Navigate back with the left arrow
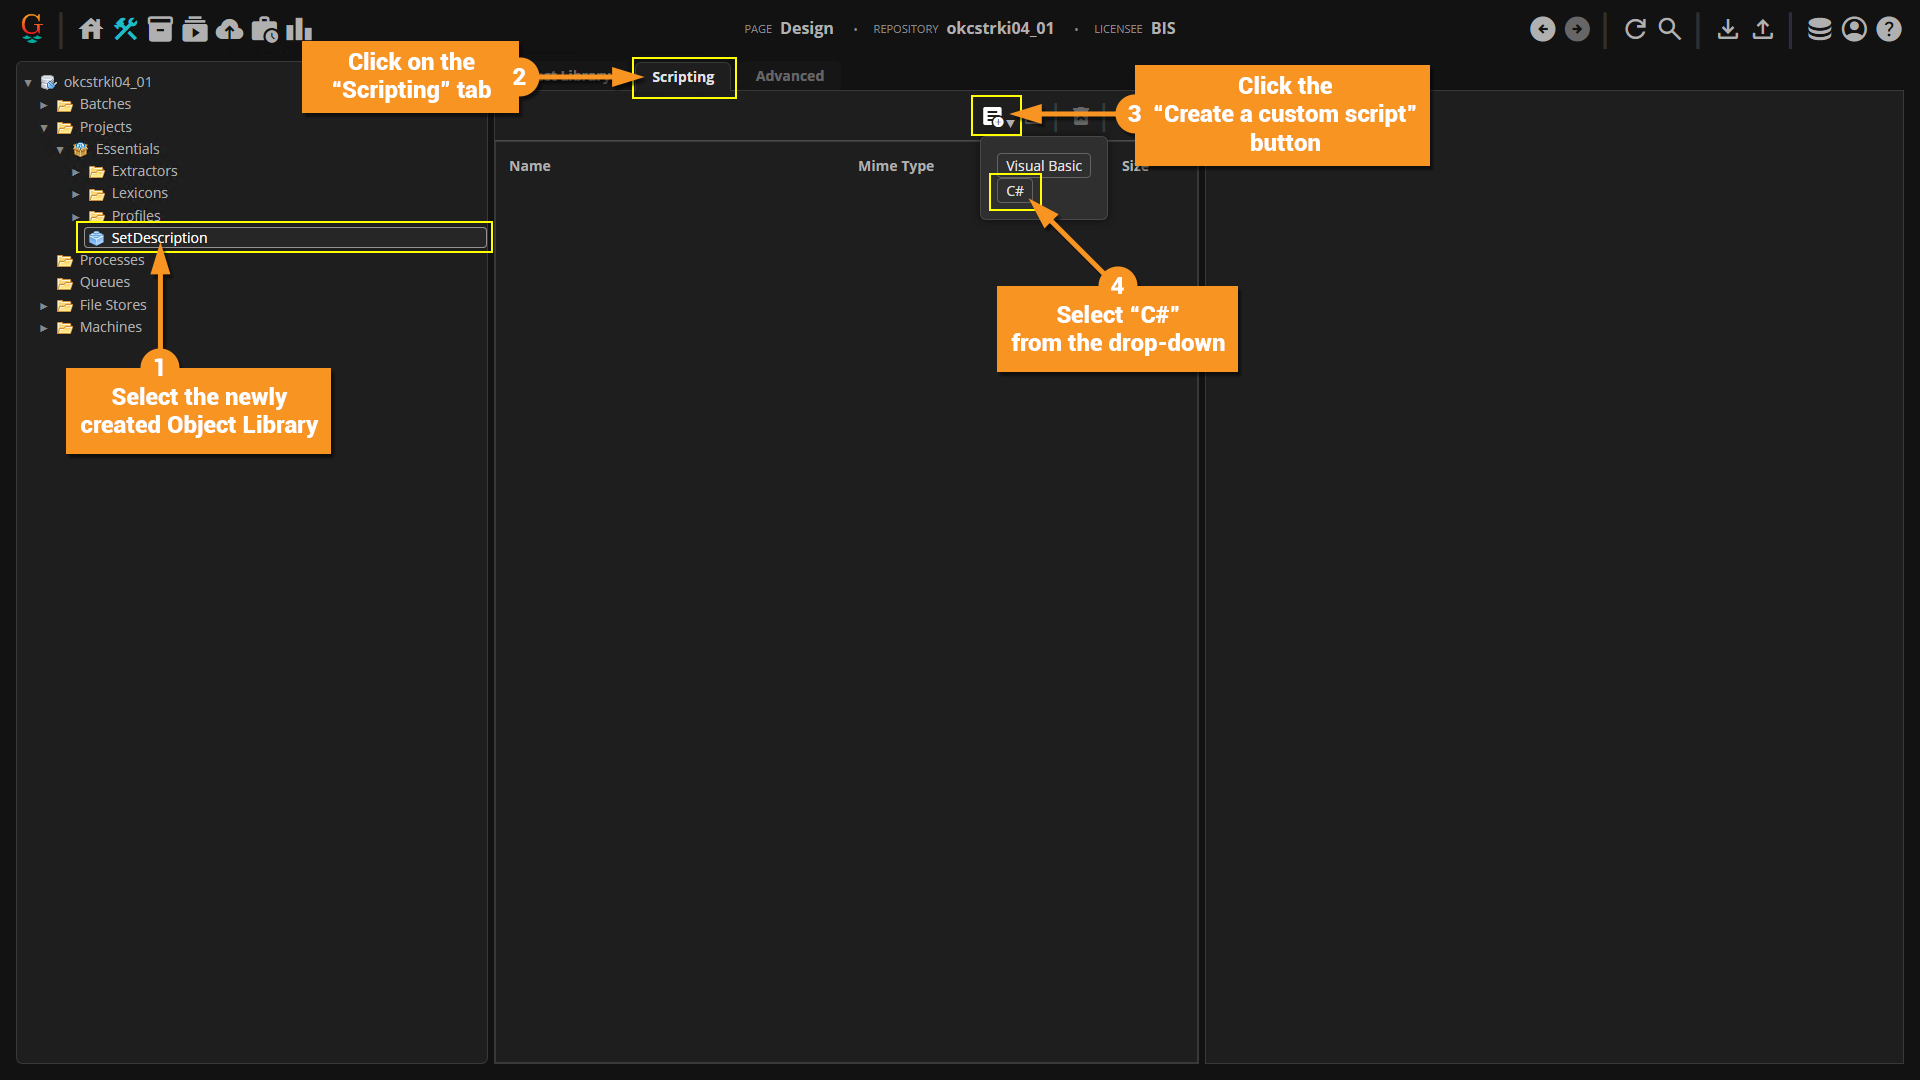Image resolution: width=1920 pixels, height=1080 pixels. (1542, 29)
